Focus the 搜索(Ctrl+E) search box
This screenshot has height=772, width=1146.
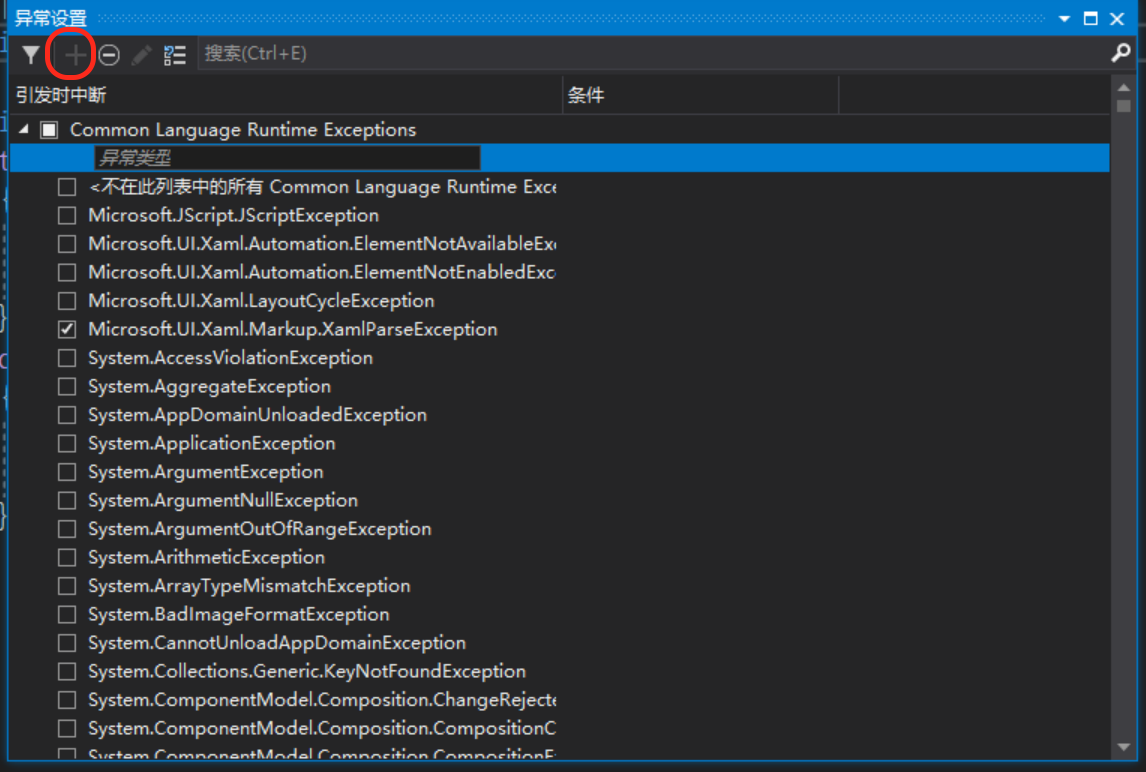coord(650,54)
